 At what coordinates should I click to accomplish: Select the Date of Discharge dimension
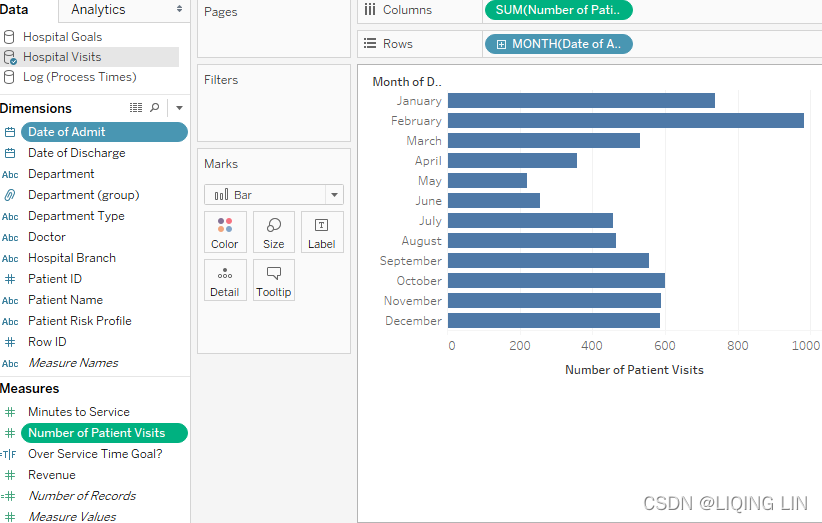[x=77, y=153]
